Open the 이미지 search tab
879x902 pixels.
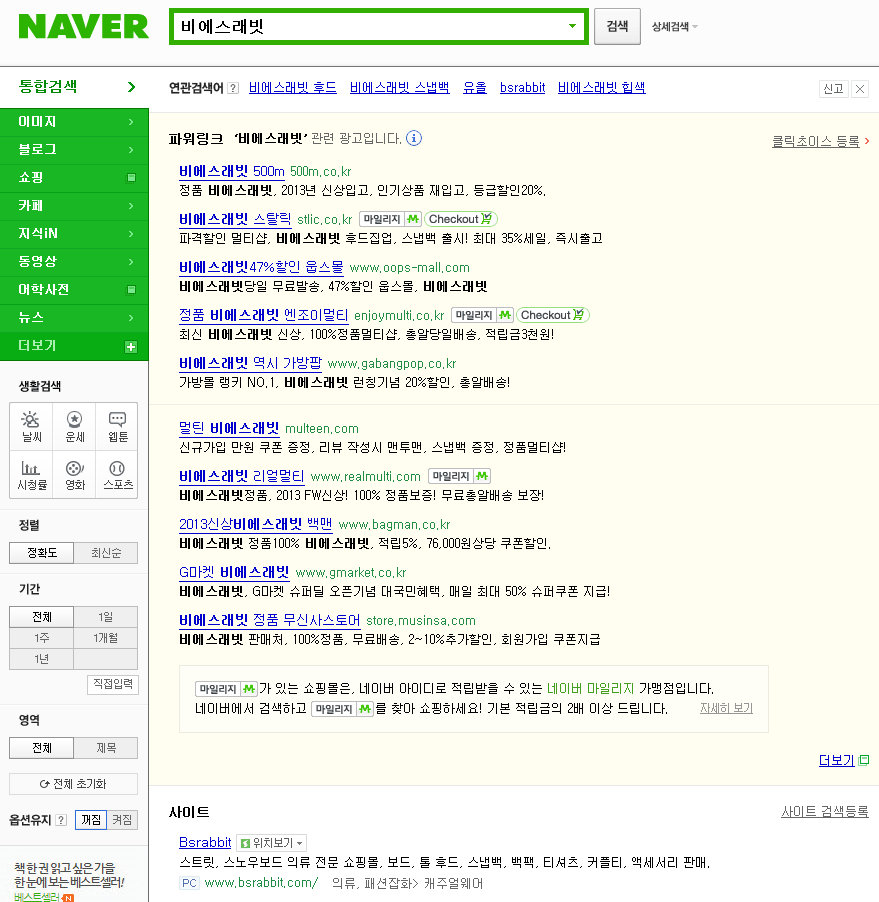click(74, 122)
